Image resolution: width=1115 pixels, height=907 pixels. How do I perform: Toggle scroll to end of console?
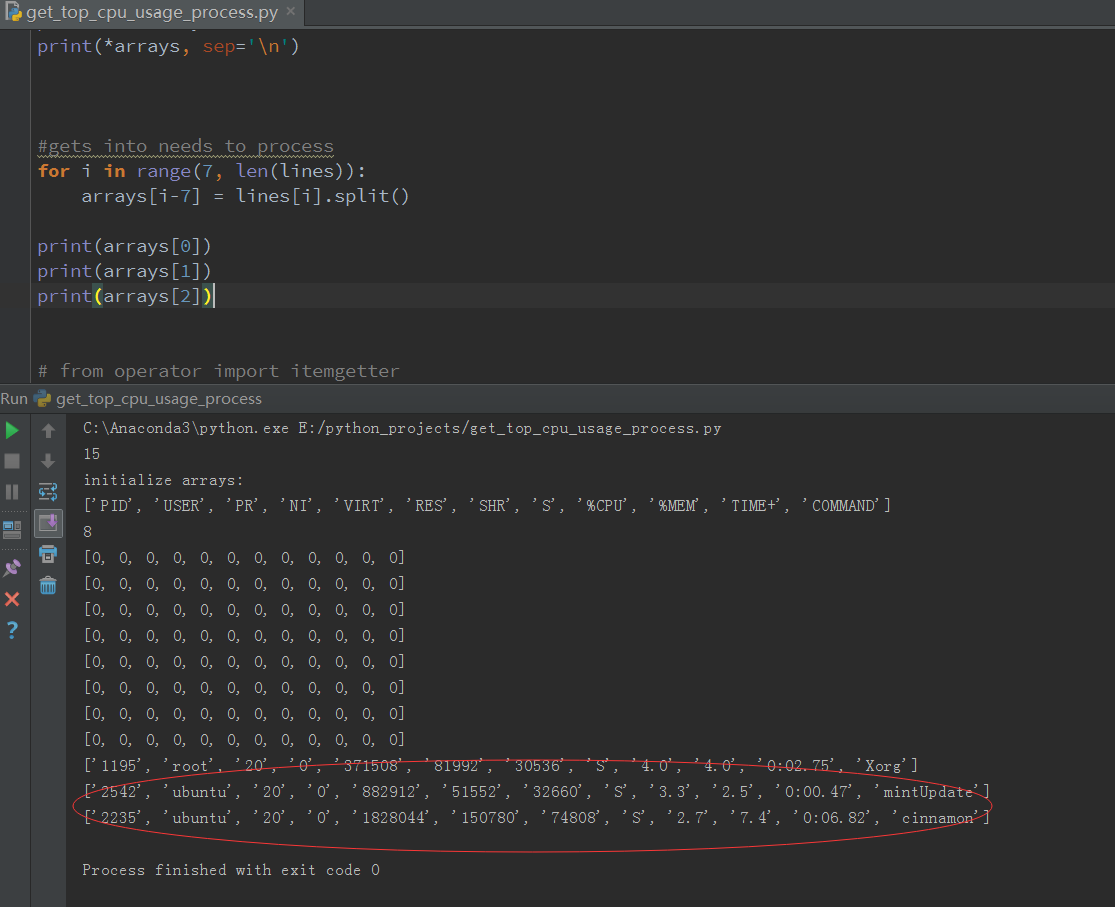(x=48, y=524)
